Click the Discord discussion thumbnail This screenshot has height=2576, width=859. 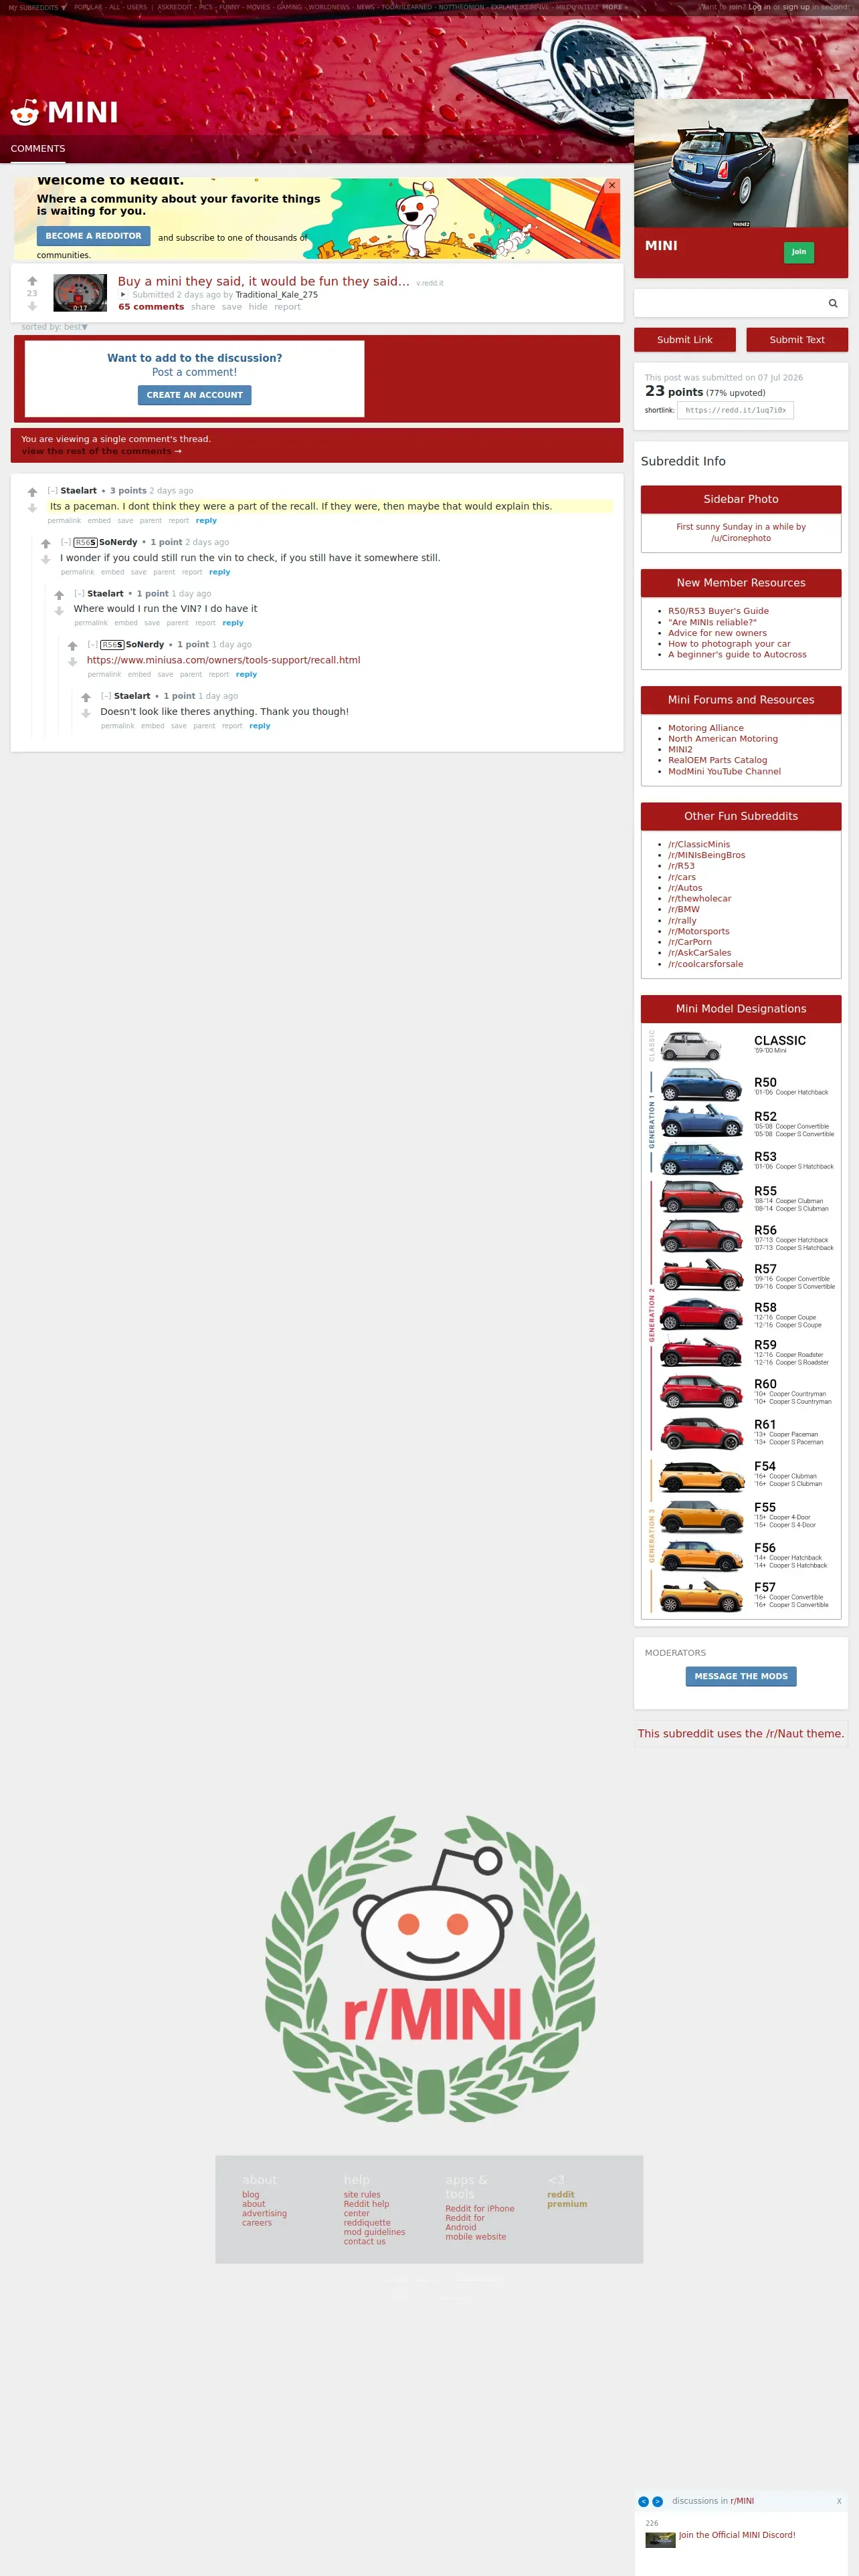pyautogui.click(x=661, y=2540)
